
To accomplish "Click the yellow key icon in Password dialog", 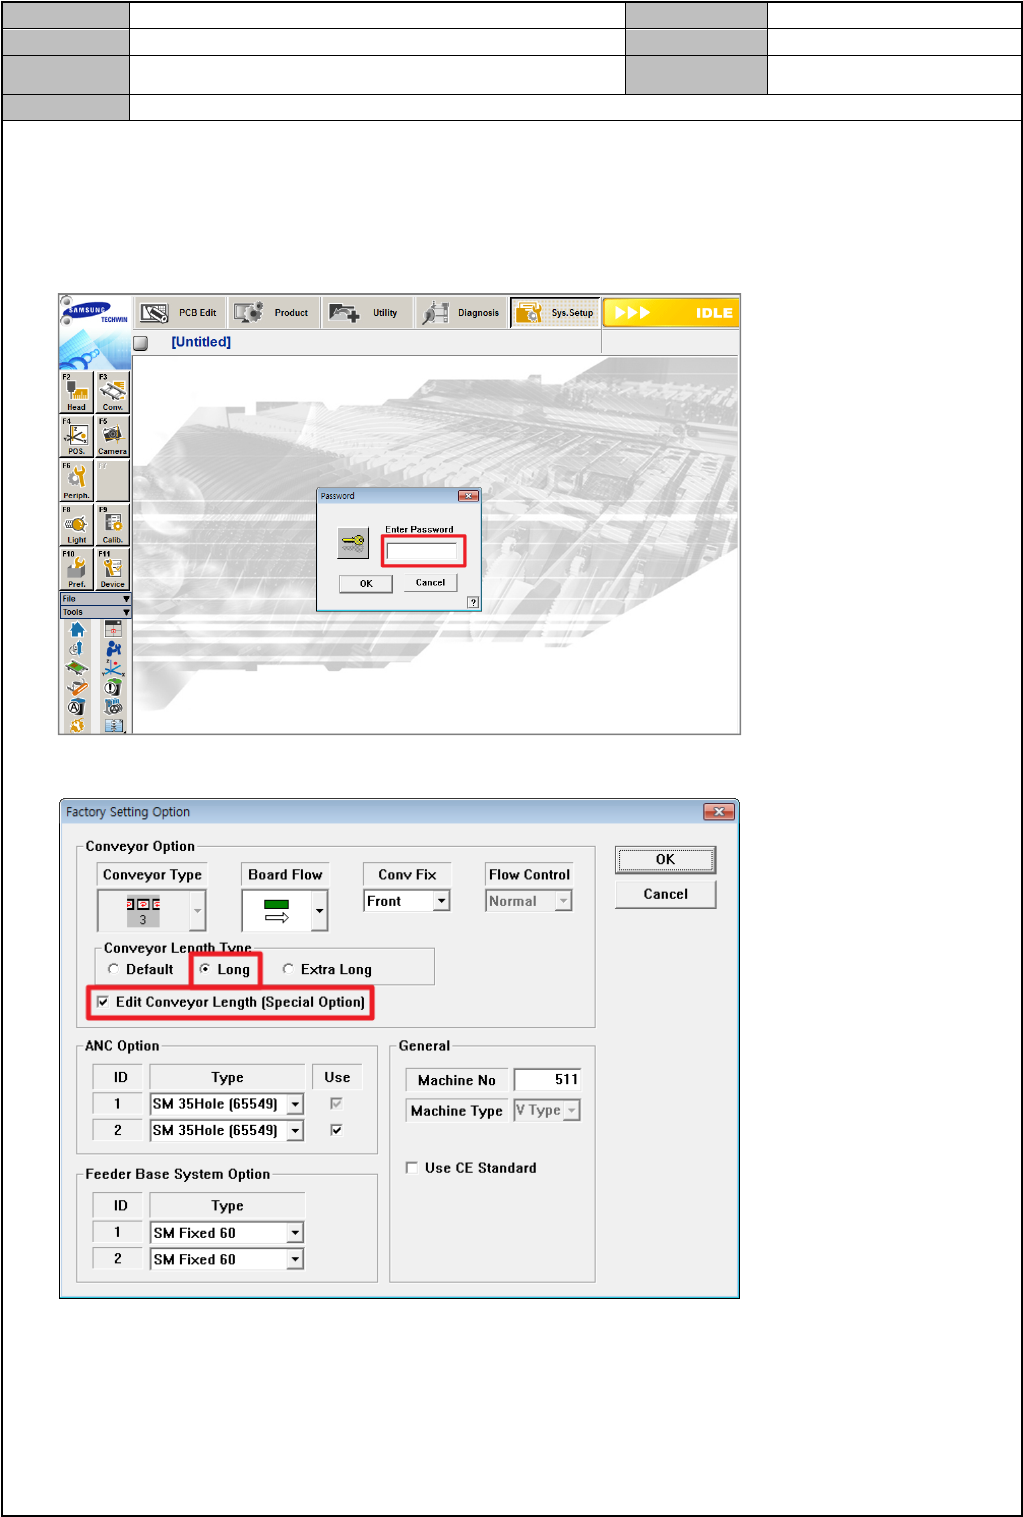I will 353,543.
